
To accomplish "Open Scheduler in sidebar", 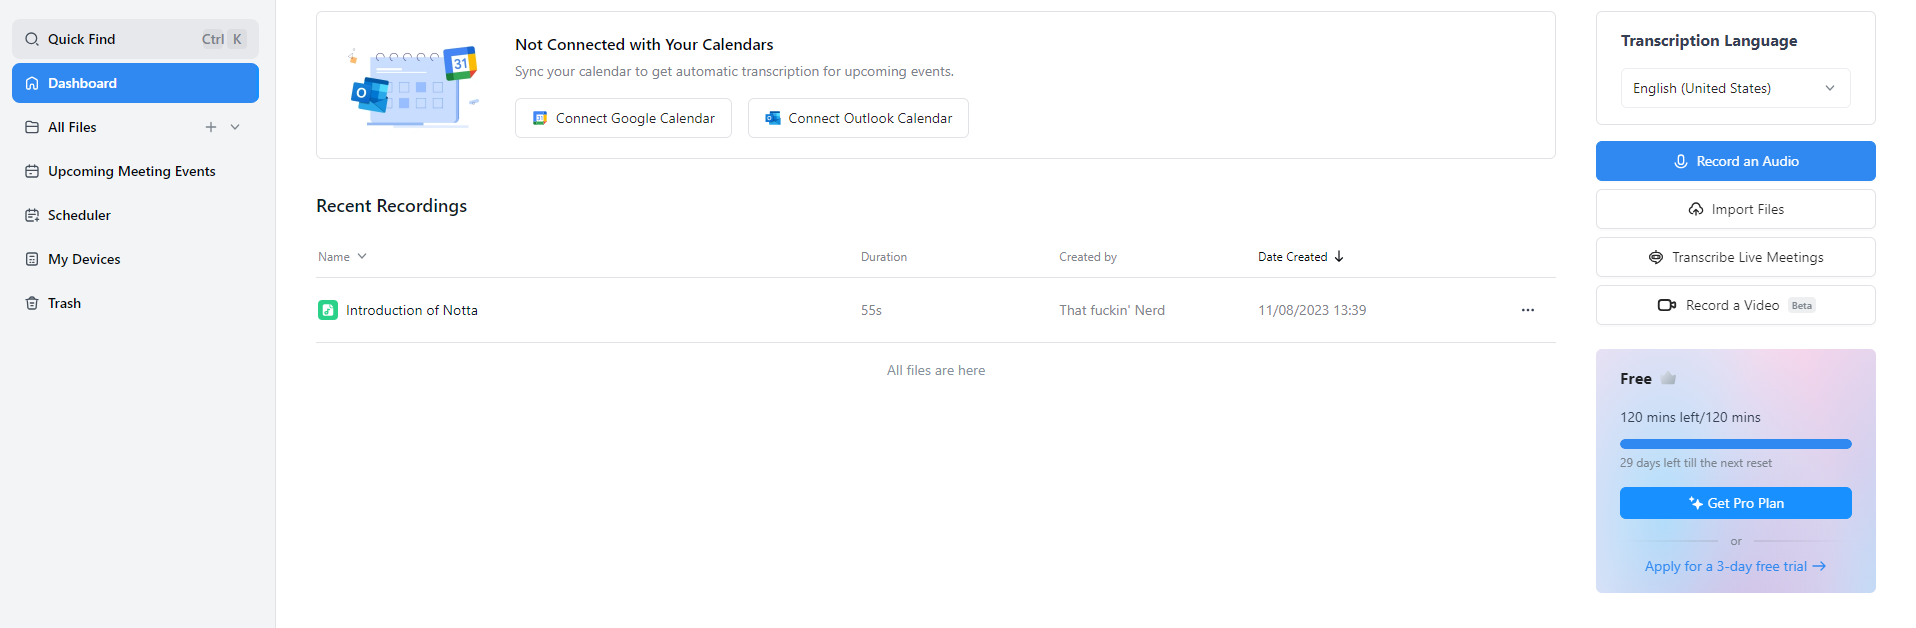I will [135, 215].
